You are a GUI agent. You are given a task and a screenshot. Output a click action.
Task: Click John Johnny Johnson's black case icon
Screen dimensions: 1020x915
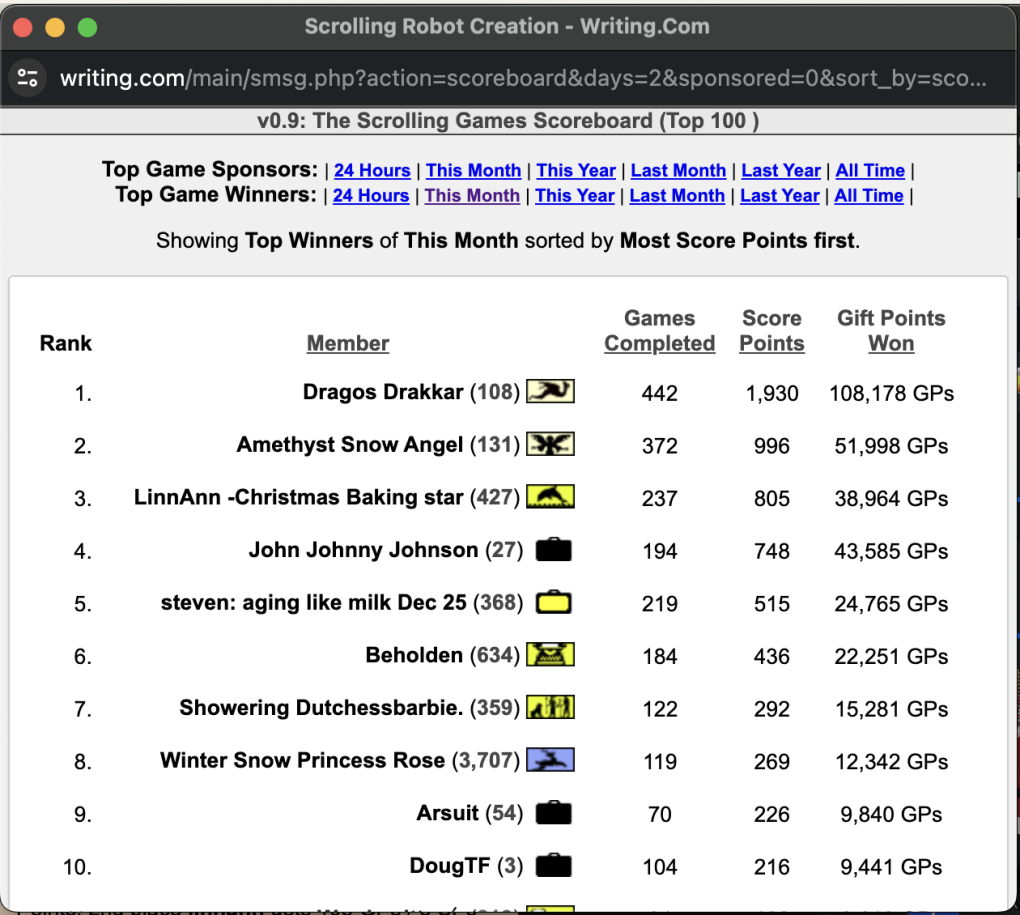click(553, 550)
